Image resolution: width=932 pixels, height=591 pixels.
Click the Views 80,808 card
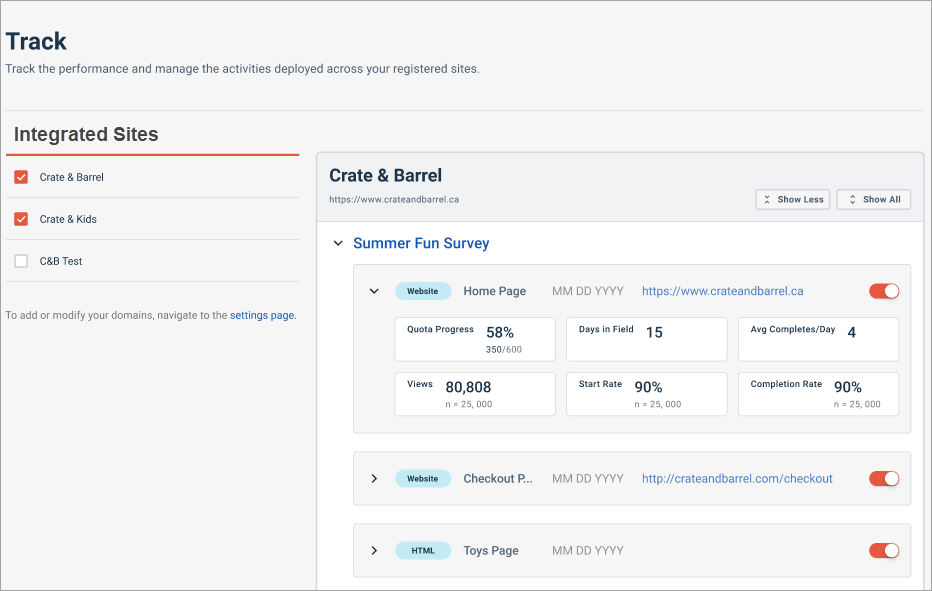click(x=475, y=394)
